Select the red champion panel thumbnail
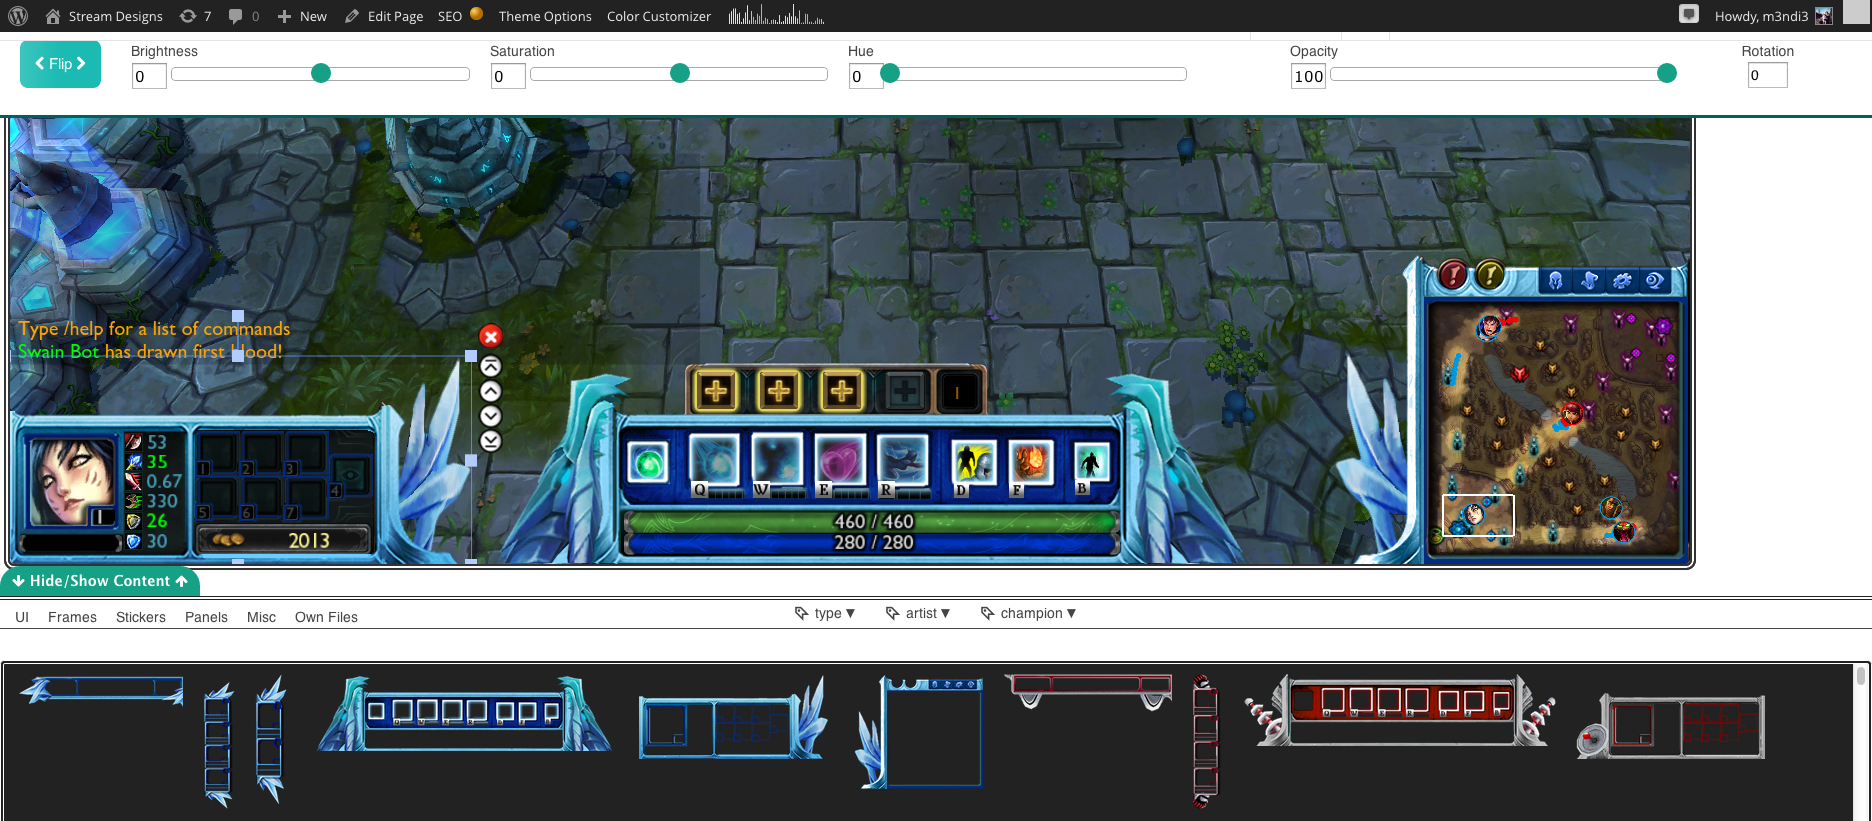This screenshot has height=821, width=1872. coord(1671,727)
